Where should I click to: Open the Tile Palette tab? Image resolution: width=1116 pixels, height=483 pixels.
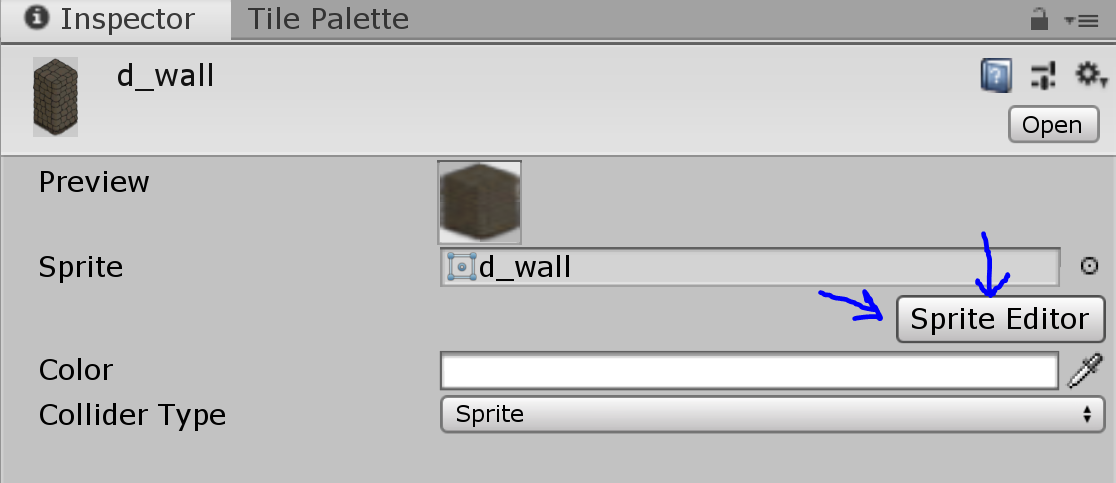[328, 19]
